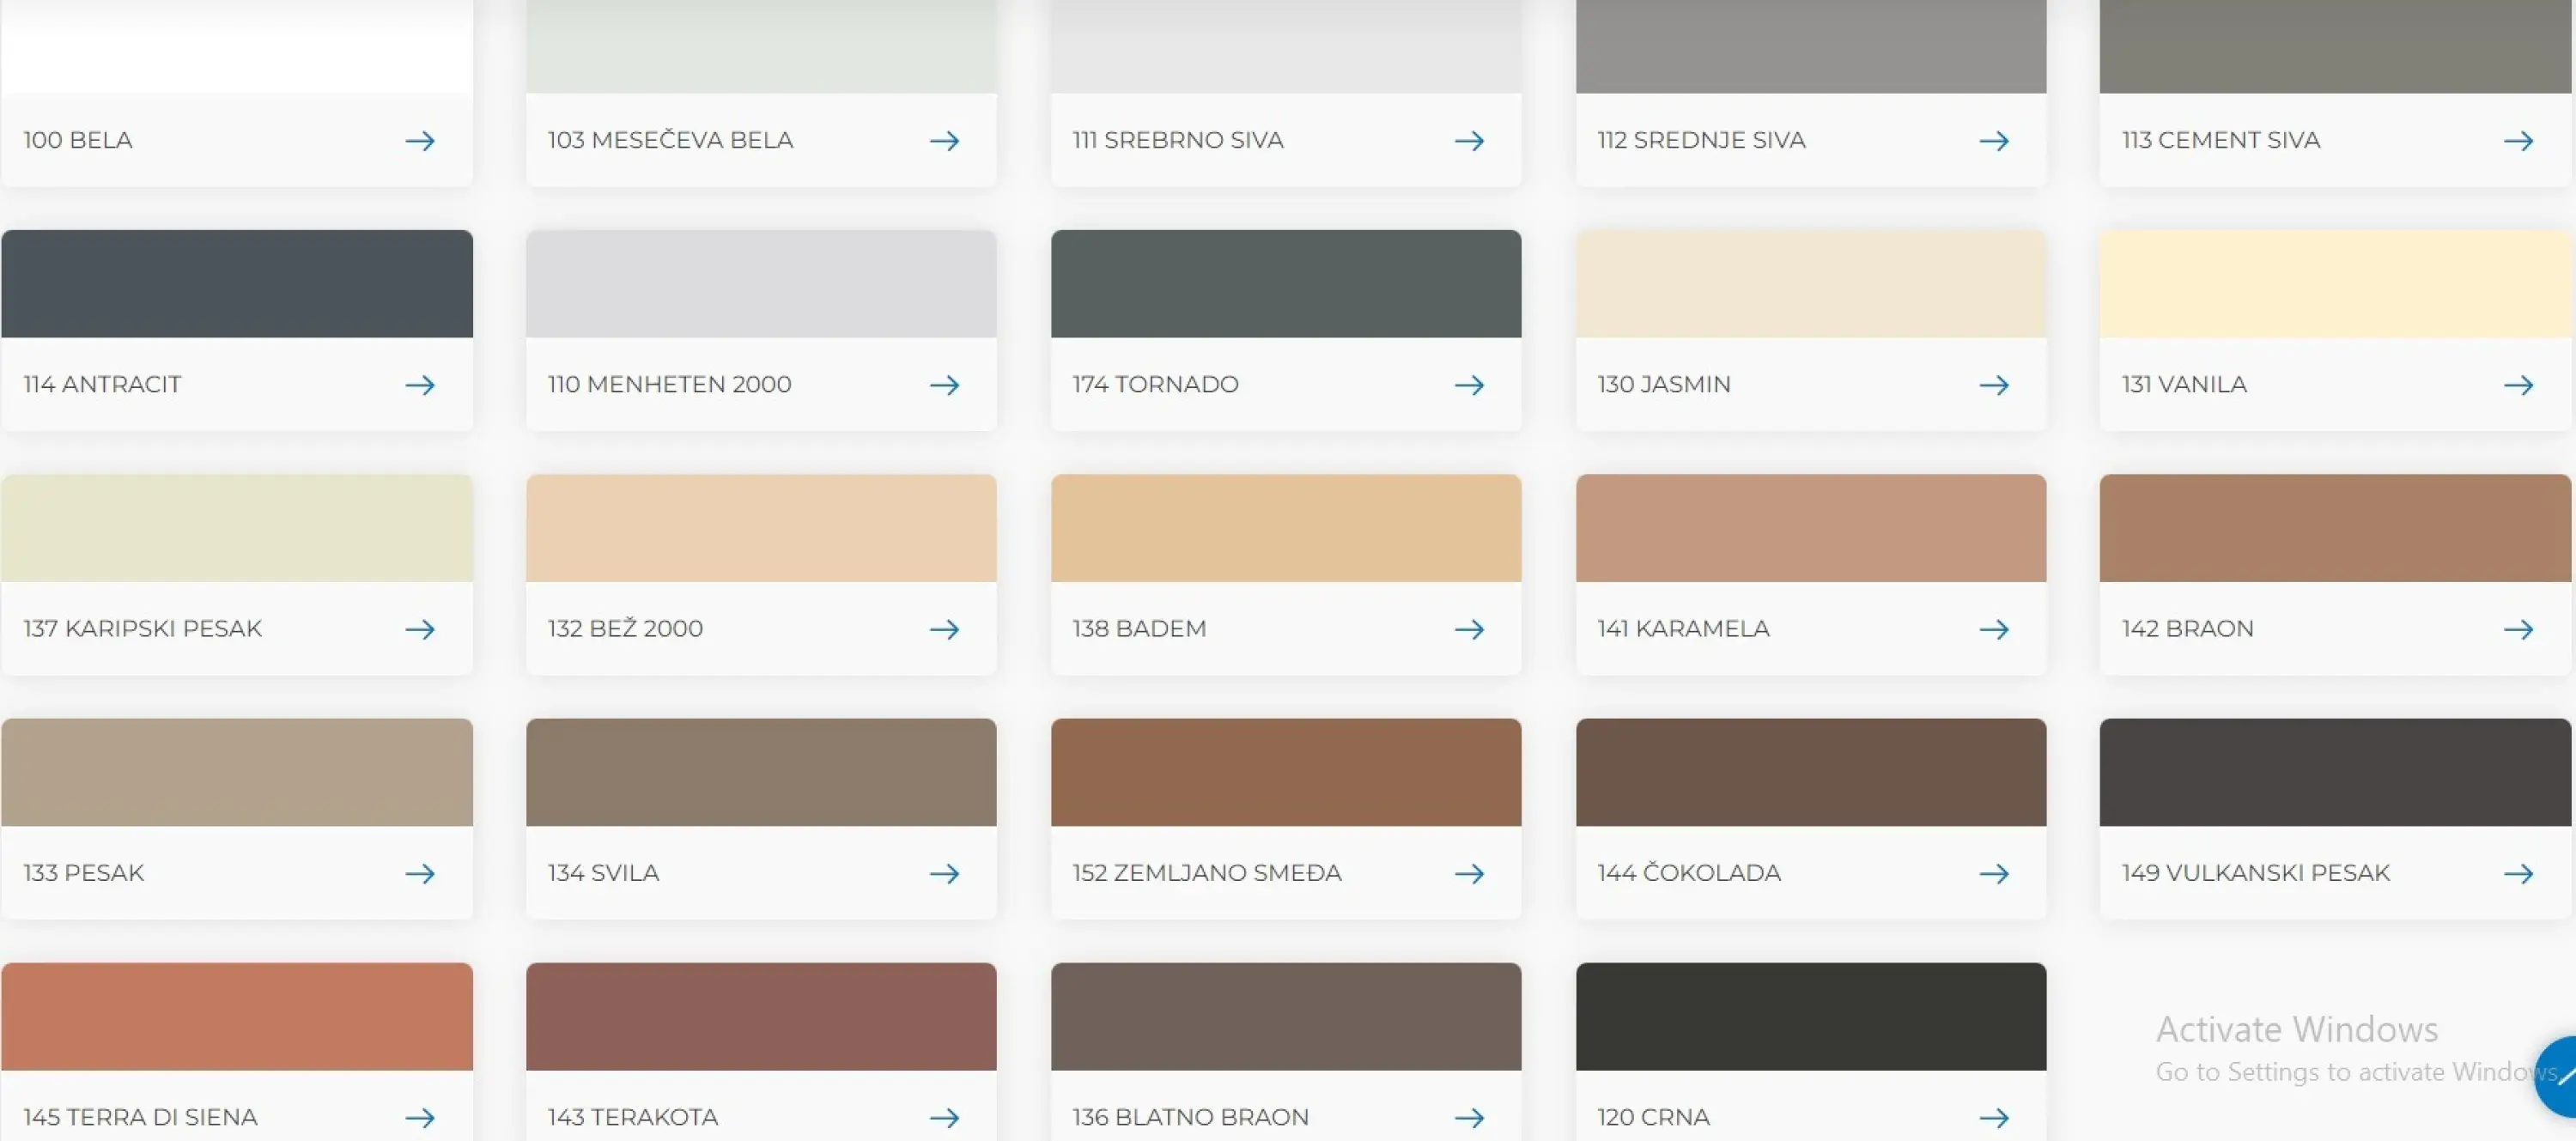Screen dimensions: 2576x1141
Task: Click the 137 KARIPSKI PESAK label
Action: [142, 628]
